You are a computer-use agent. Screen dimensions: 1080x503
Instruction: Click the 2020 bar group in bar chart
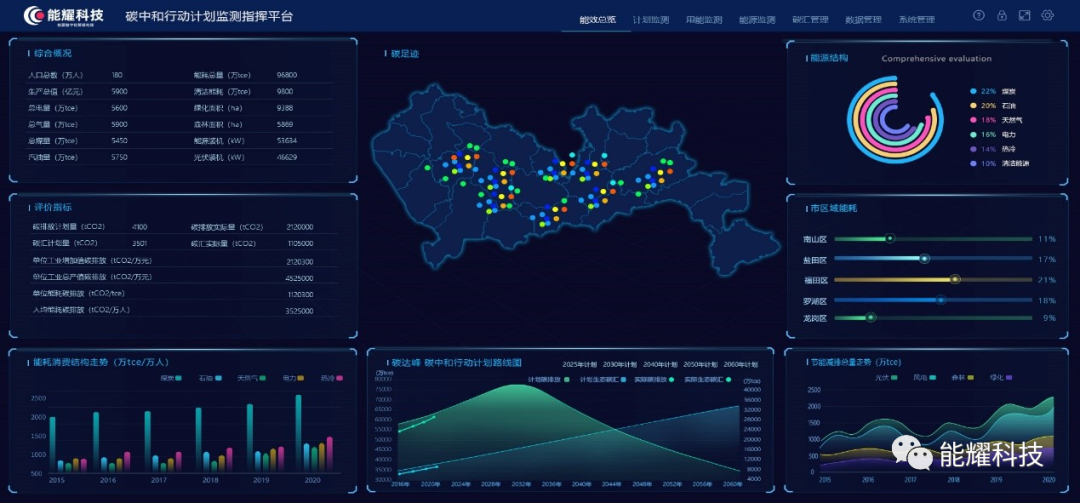312,440
